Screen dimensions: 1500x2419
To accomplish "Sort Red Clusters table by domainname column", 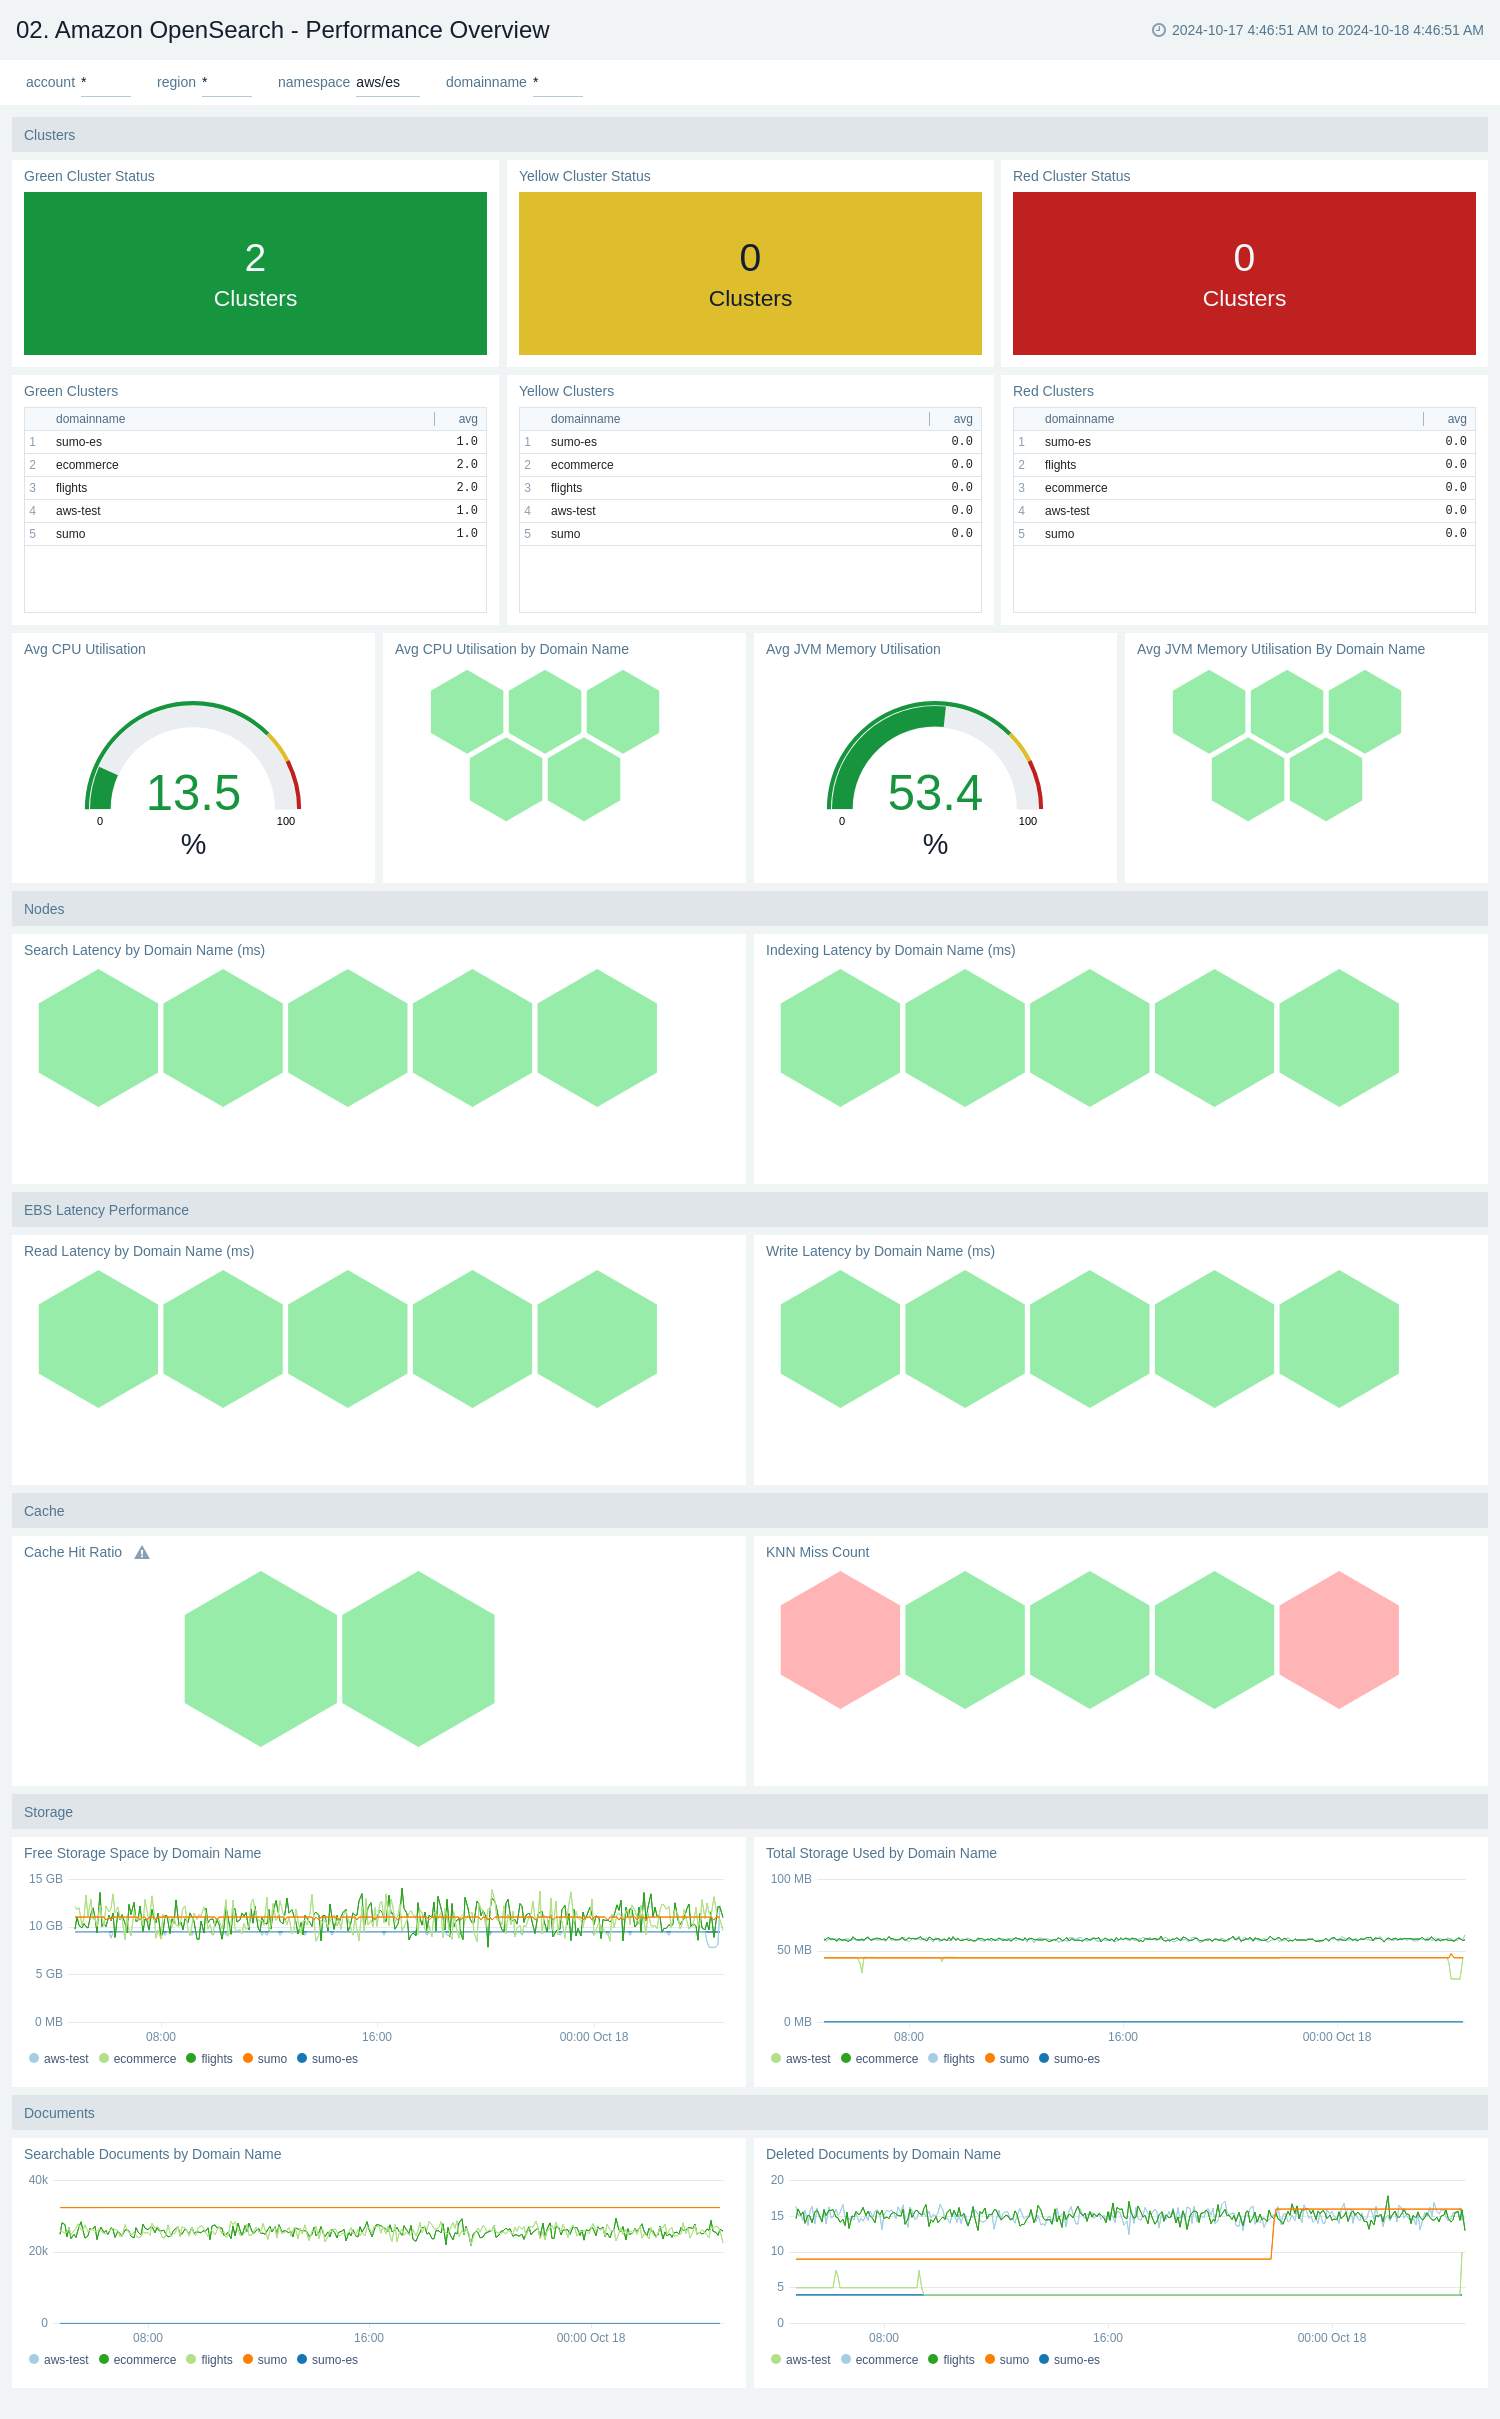I will click(1079, 419).
